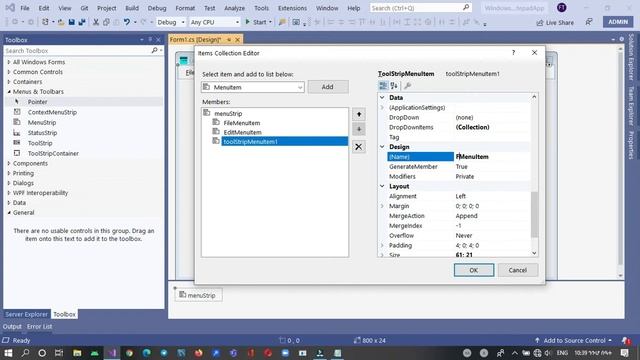Select StatusStrip in the Toolbox
The image size is (640, 360).
pos(42,133)
